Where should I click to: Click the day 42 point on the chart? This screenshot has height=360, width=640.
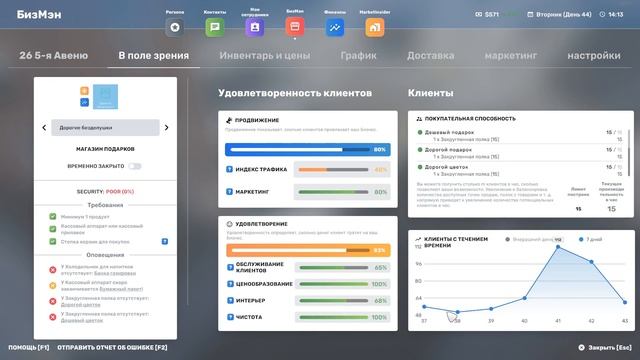tap(591, 262)
